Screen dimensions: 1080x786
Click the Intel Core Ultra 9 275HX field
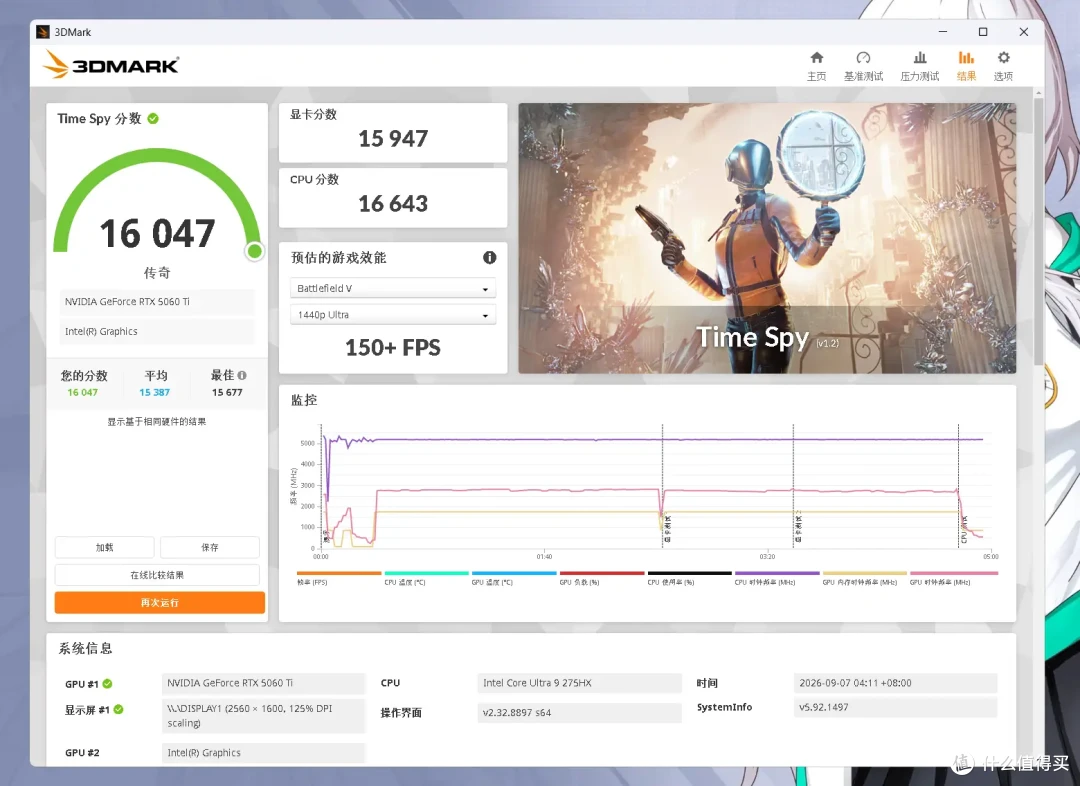pos(579,683)
